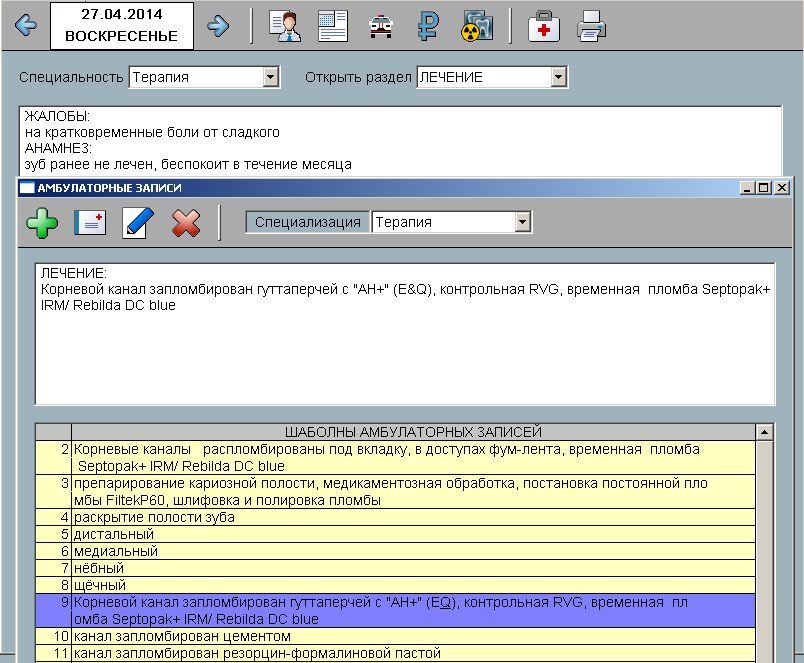Open the doctor/patient icon in toolbar
Viewport: 804px width, 663px height.
(x=285, y=26)
